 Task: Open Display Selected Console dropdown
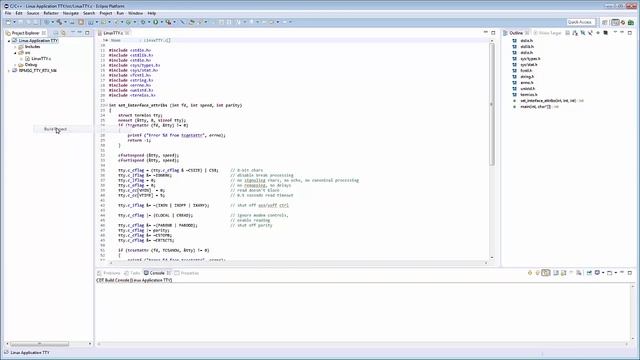tap(603, 273)
